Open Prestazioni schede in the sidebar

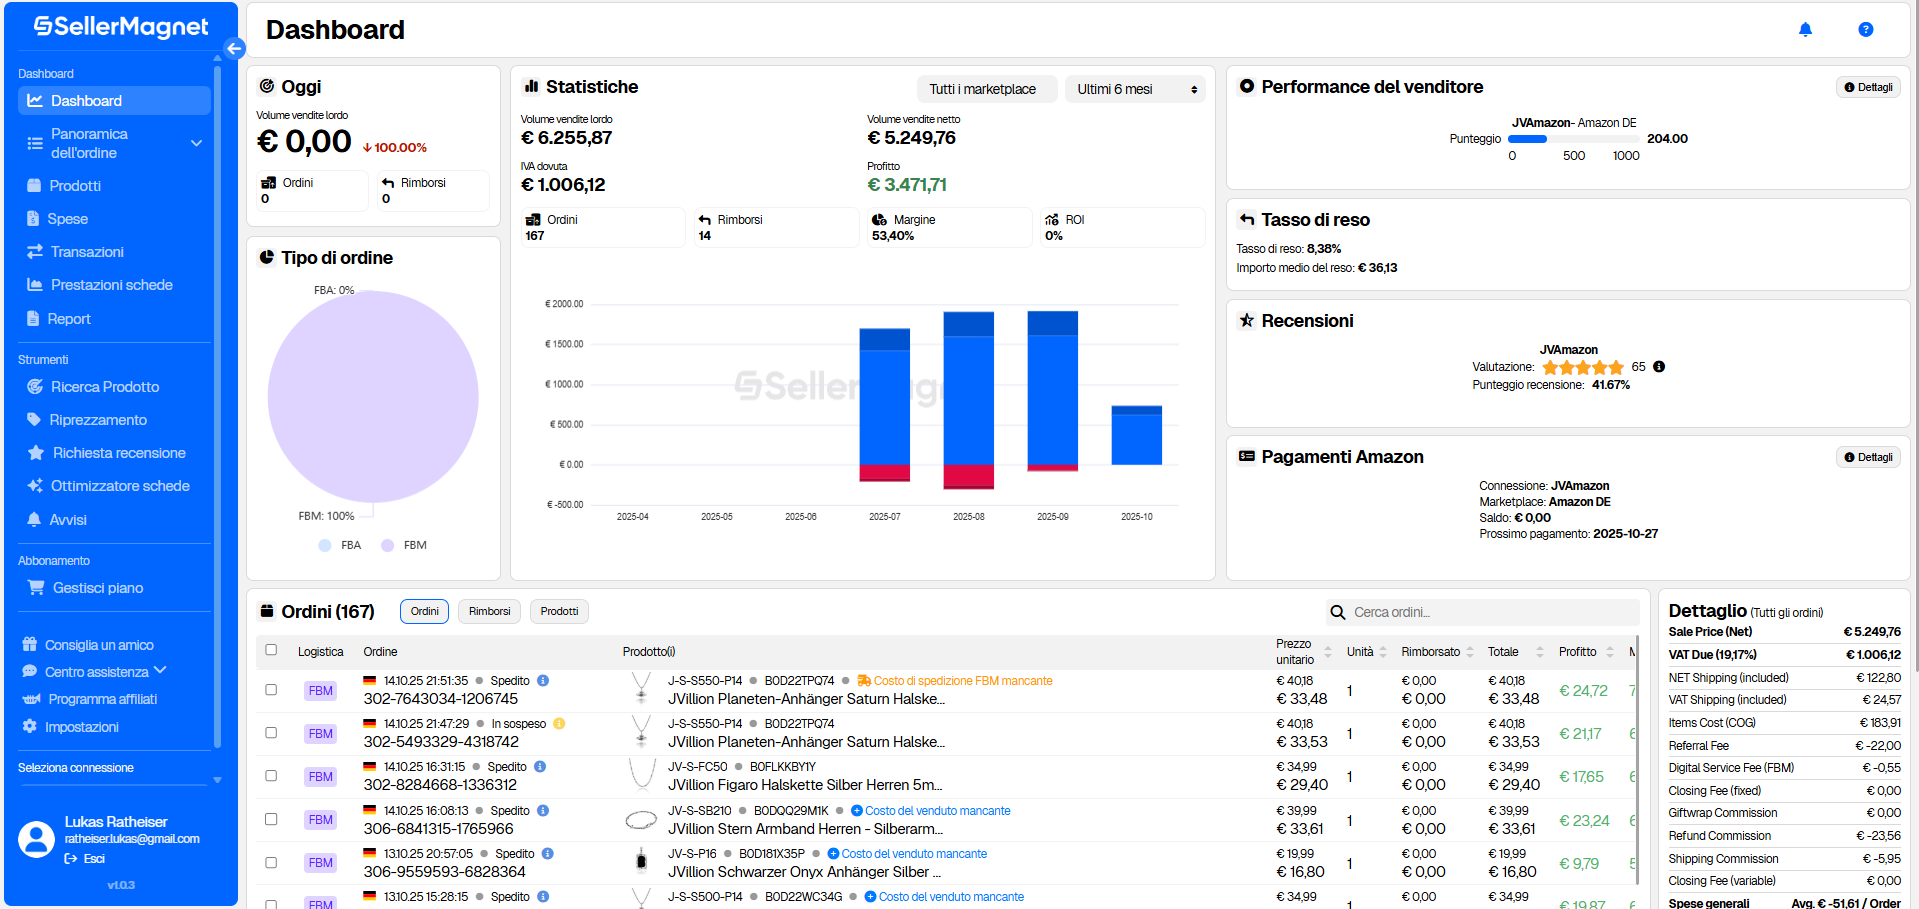[x=111, y=285]
